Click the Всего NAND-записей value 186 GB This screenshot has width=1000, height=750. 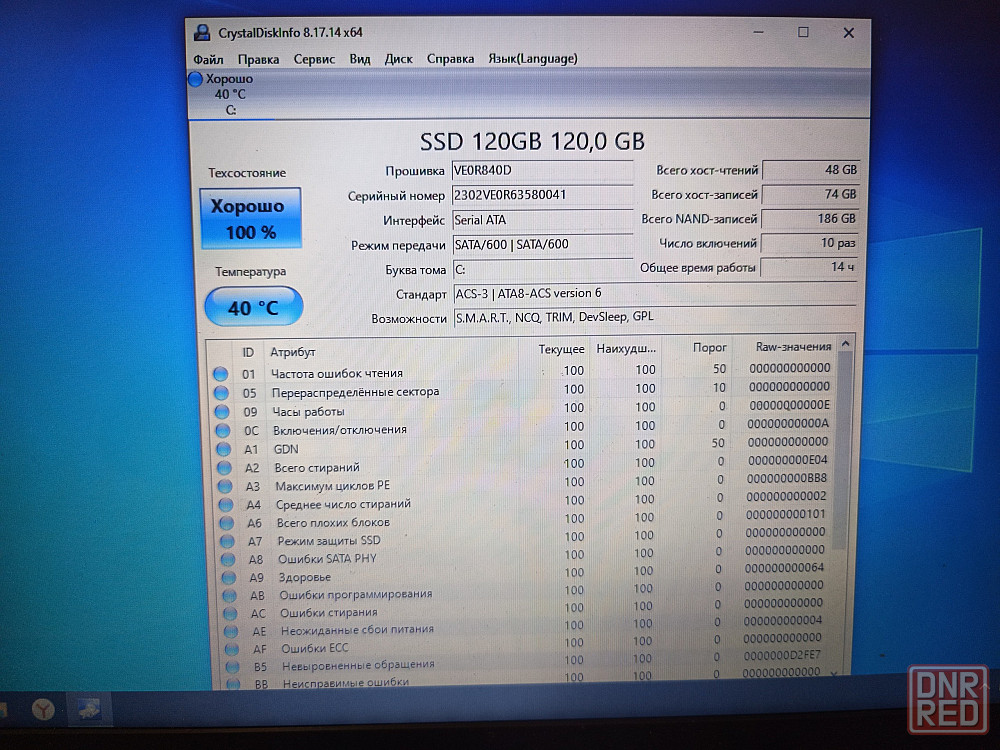(809, 219)
